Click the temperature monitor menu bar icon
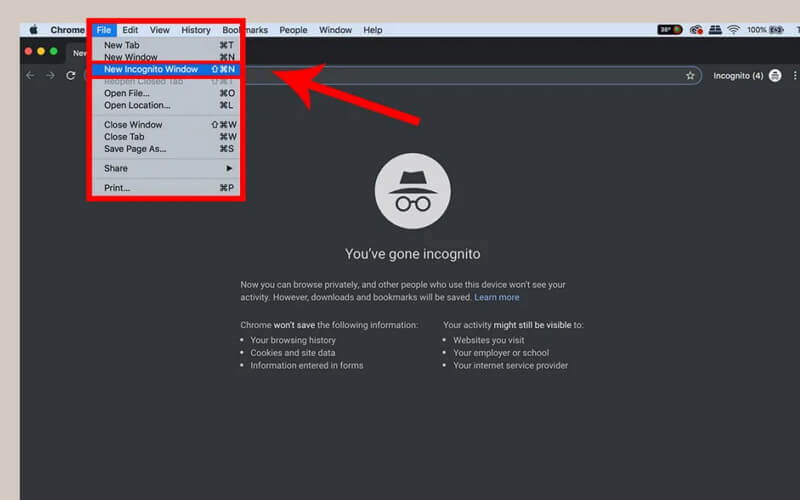 click(670, 30)
